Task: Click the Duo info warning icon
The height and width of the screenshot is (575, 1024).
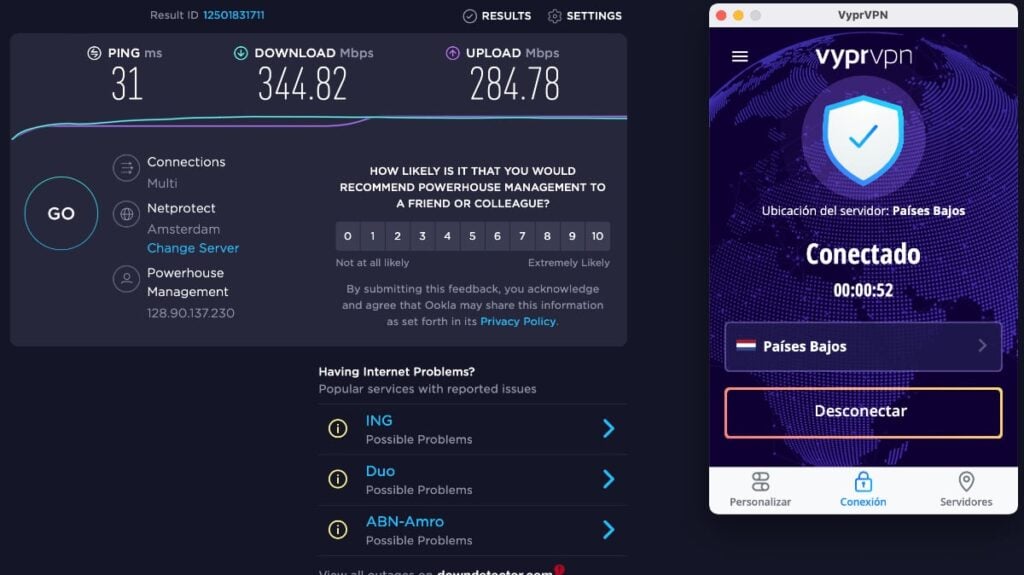Action: 338,479
